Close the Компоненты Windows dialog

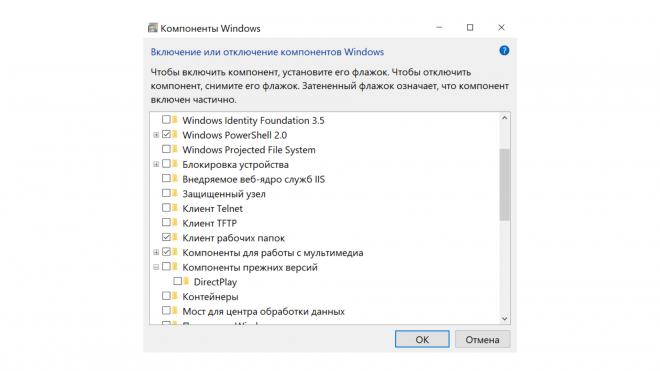click(x=501, y=27)
